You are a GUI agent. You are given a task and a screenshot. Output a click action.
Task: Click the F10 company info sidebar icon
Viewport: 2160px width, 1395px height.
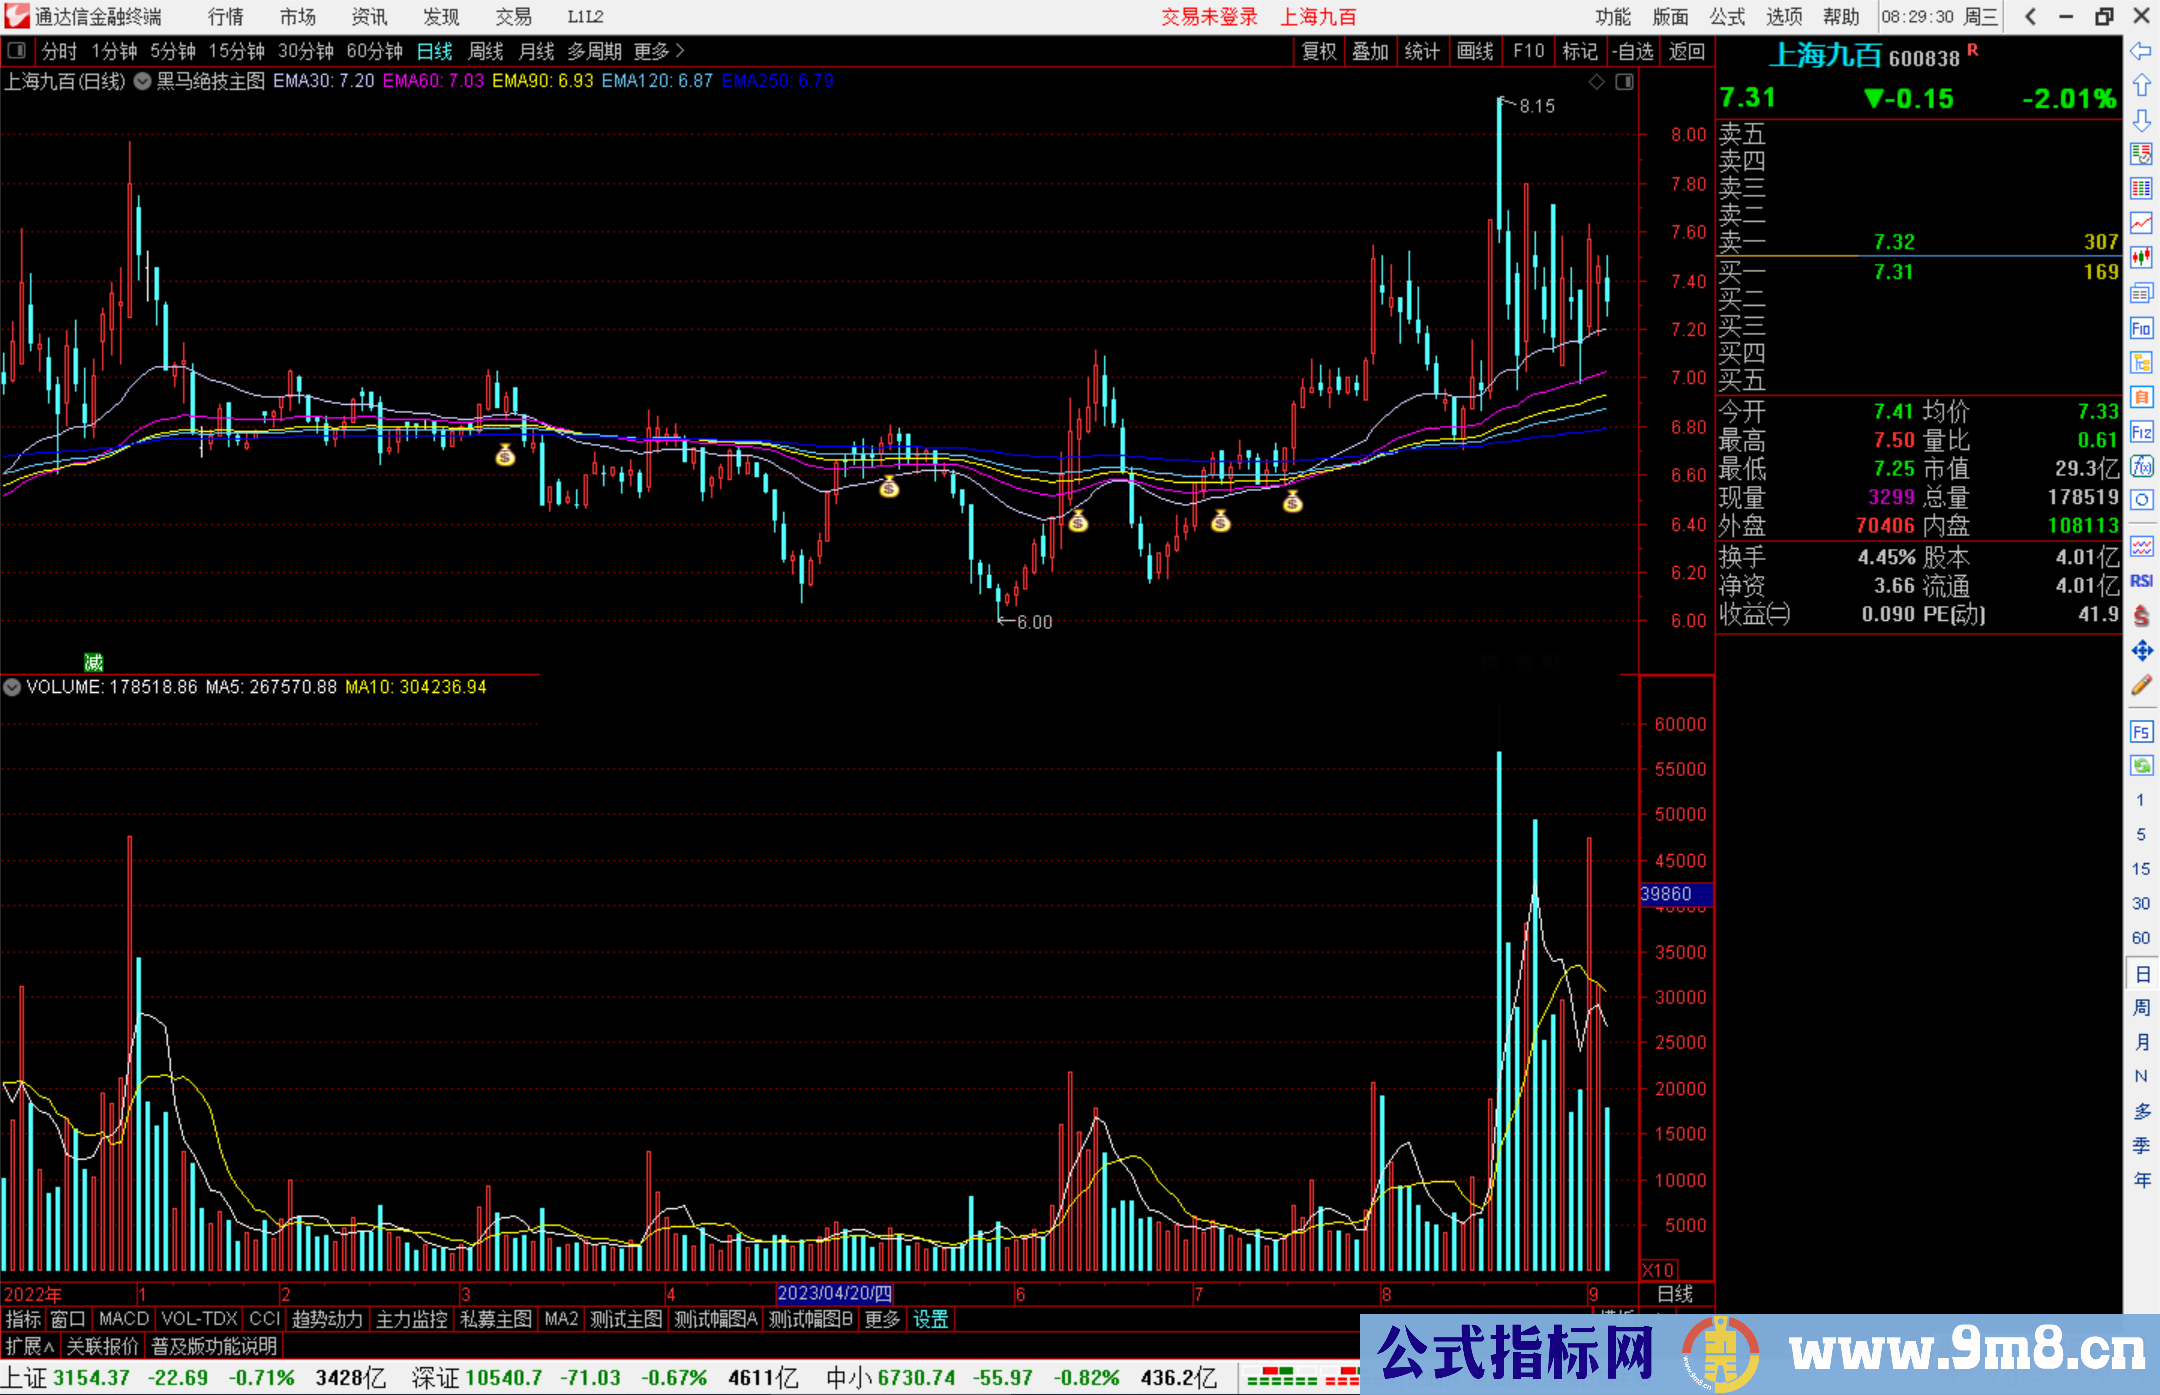2141,328
